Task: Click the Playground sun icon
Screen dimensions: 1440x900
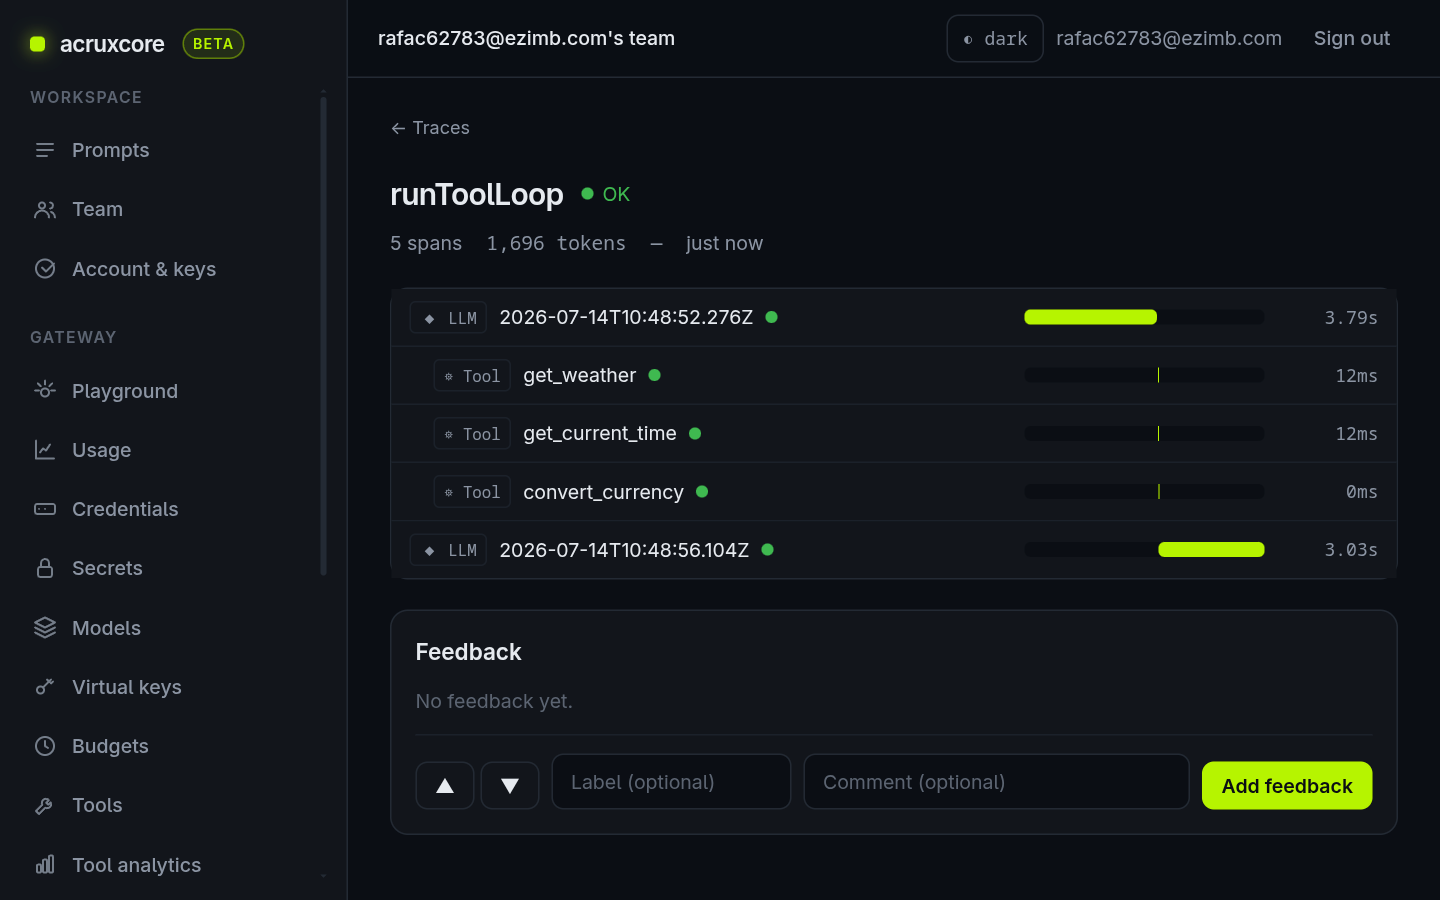Action: coord(45,390)
